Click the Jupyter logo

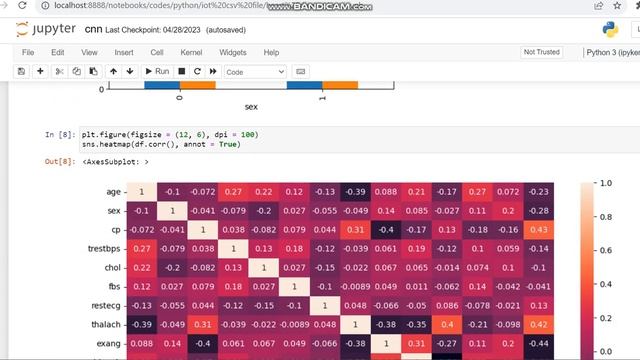[46, 29]
